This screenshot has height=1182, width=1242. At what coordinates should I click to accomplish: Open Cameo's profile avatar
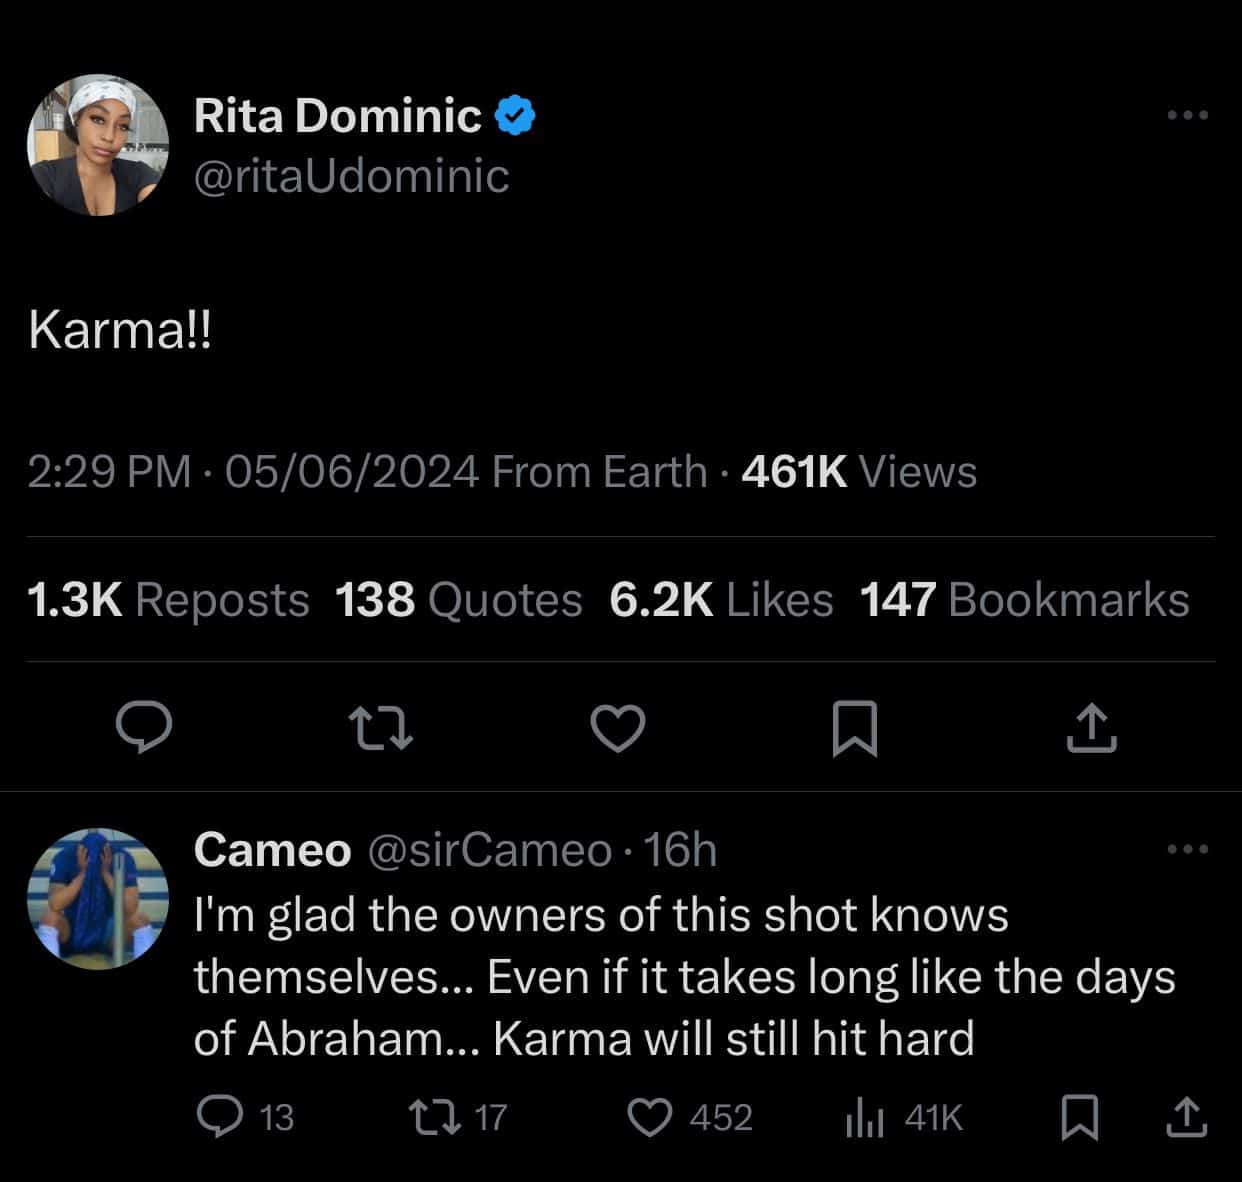98,898
